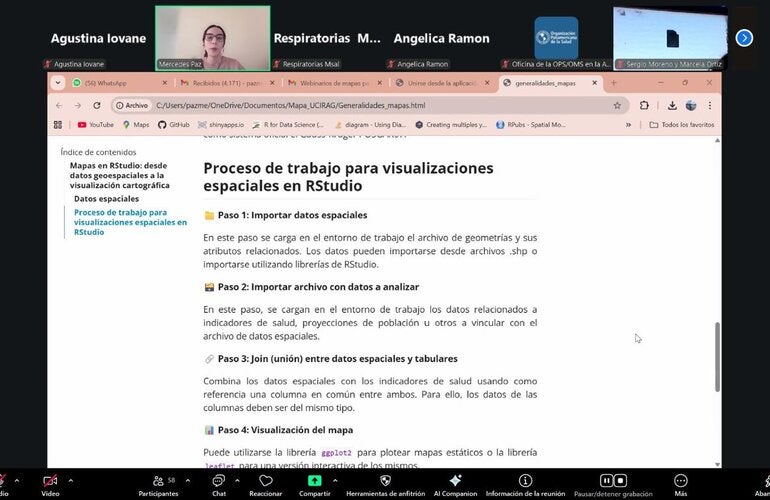This screenshot has height=500, width=770.
Task: Go back in the browser
Action: [59, 105]
